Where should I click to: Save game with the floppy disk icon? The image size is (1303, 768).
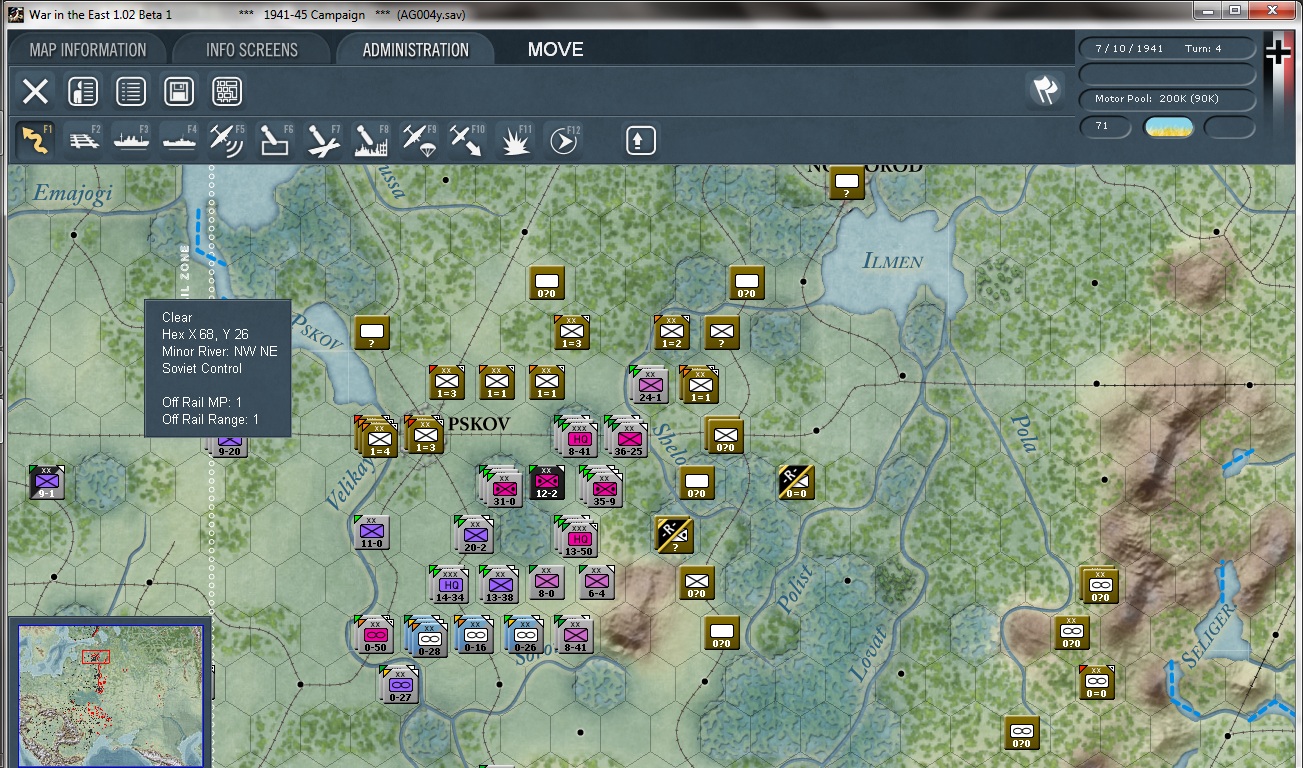(179, 92)
